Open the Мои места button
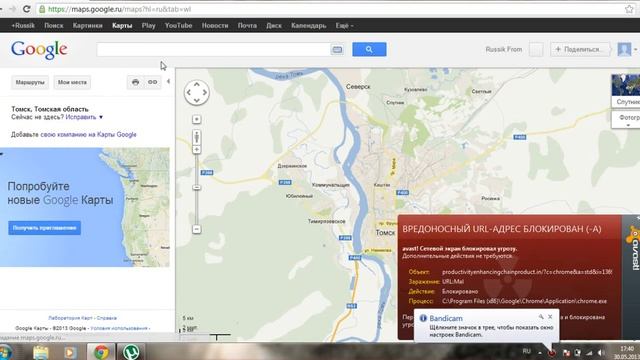The height and width of the screenshot is (360, 640). [72, 82]
